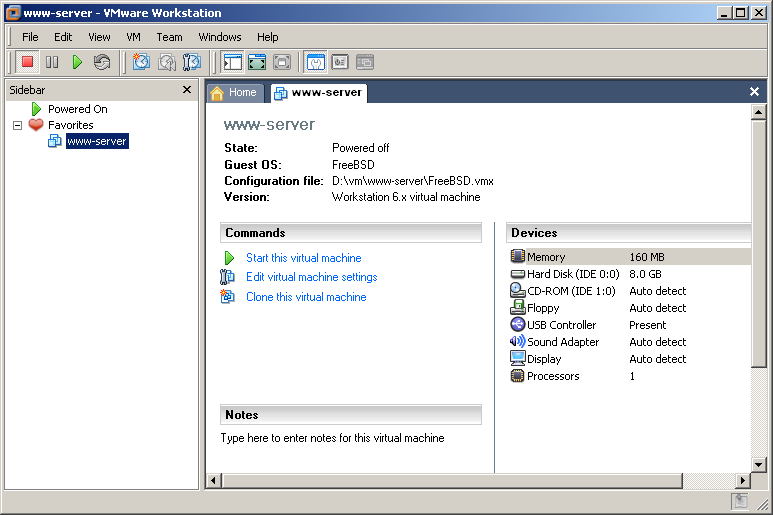Open the View menu
The image size is (773, 515).
99,37
